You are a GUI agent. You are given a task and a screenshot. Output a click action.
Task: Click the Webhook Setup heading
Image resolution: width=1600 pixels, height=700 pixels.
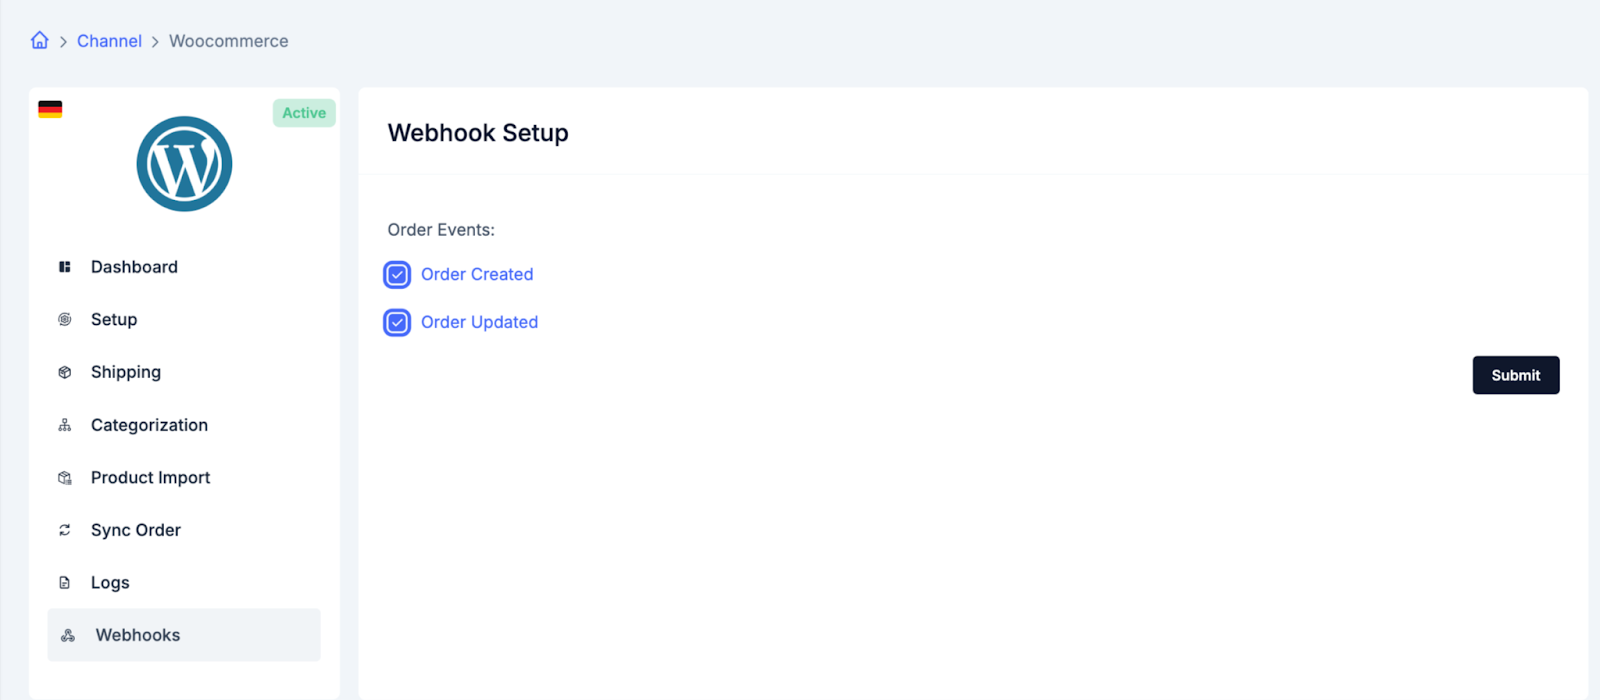[x=478, y=133]
